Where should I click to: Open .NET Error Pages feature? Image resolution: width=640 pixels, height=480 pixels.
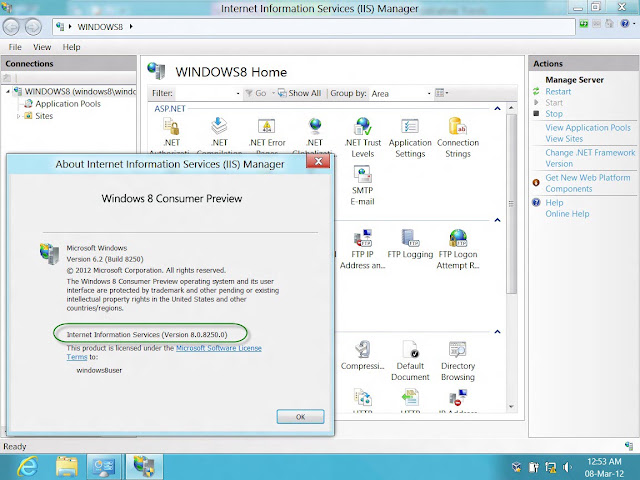(267, 137)
